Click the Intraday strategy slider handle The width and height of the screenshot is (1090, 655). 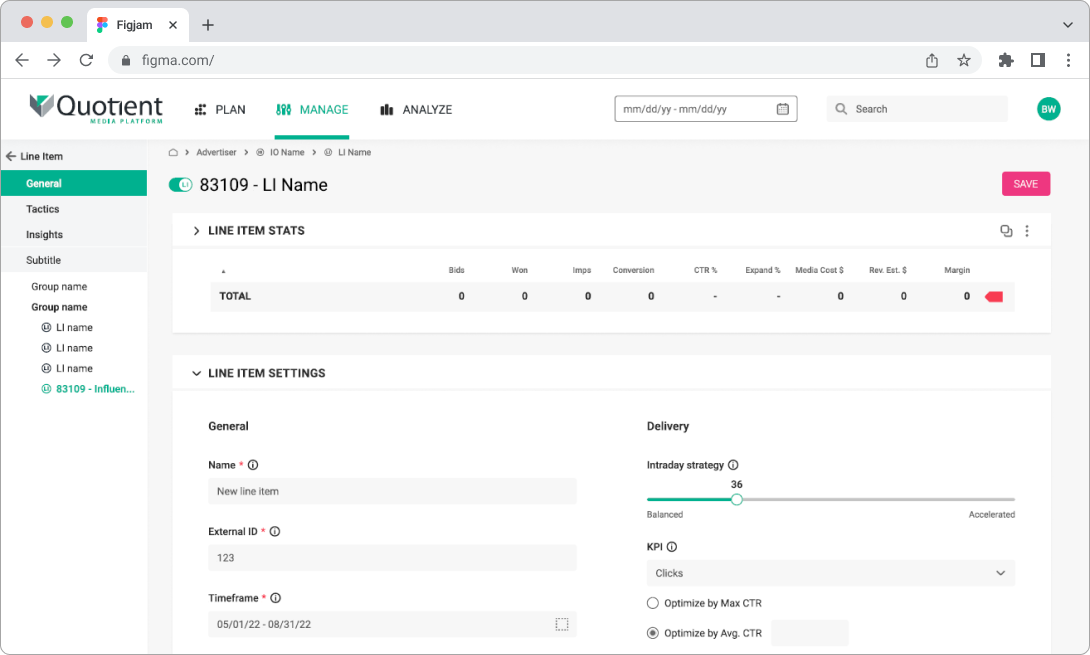737,499
